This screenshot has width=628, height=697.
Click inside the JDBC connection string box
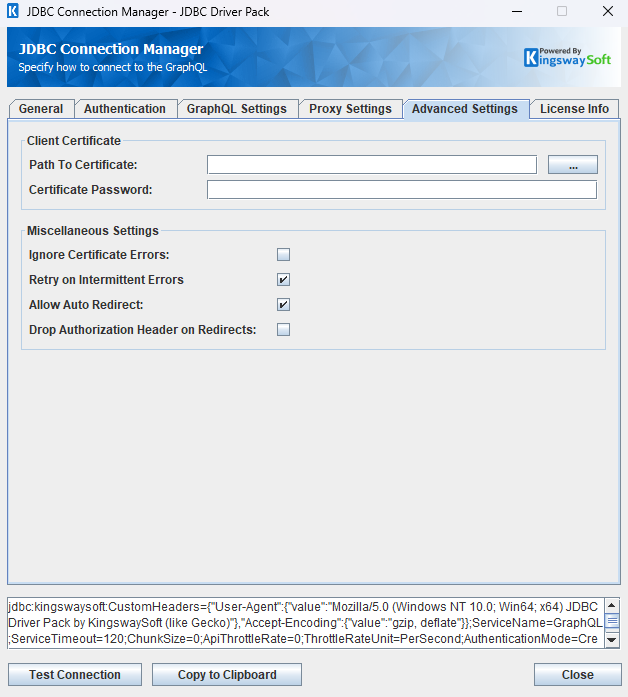tap(306, 623)
